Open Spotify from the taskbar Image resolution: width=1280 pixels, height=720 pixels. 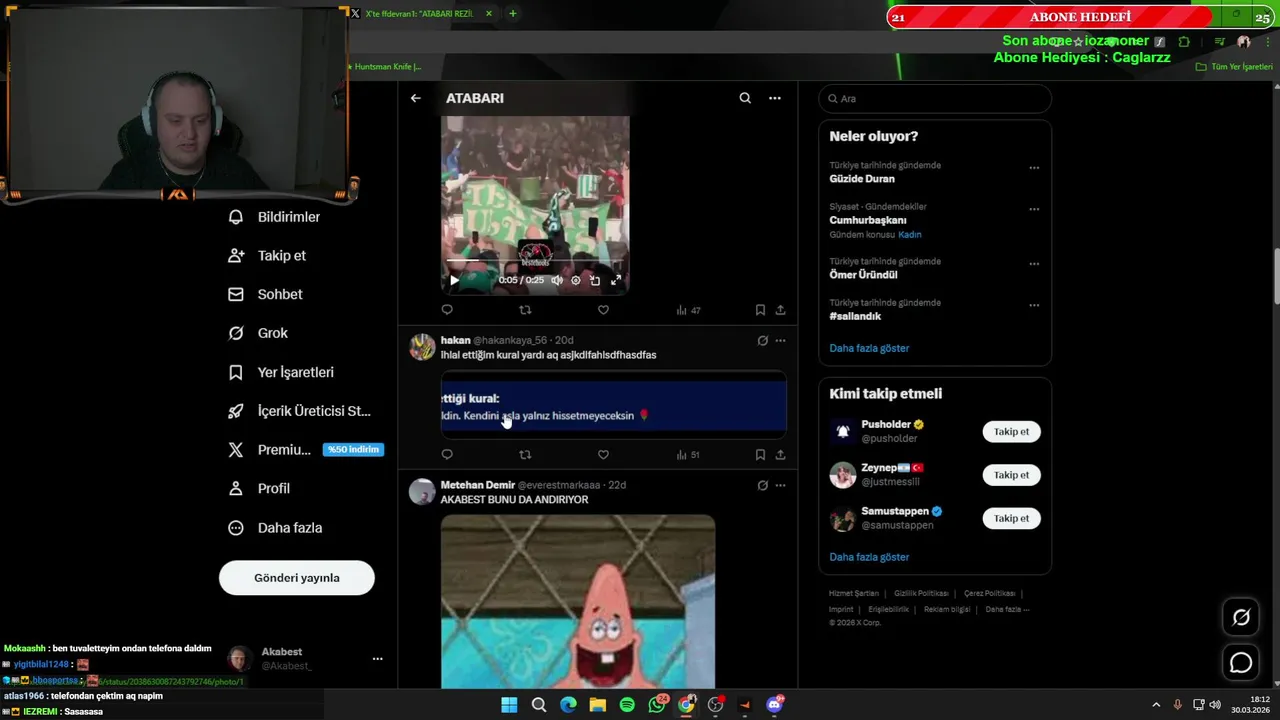(627, 705)
